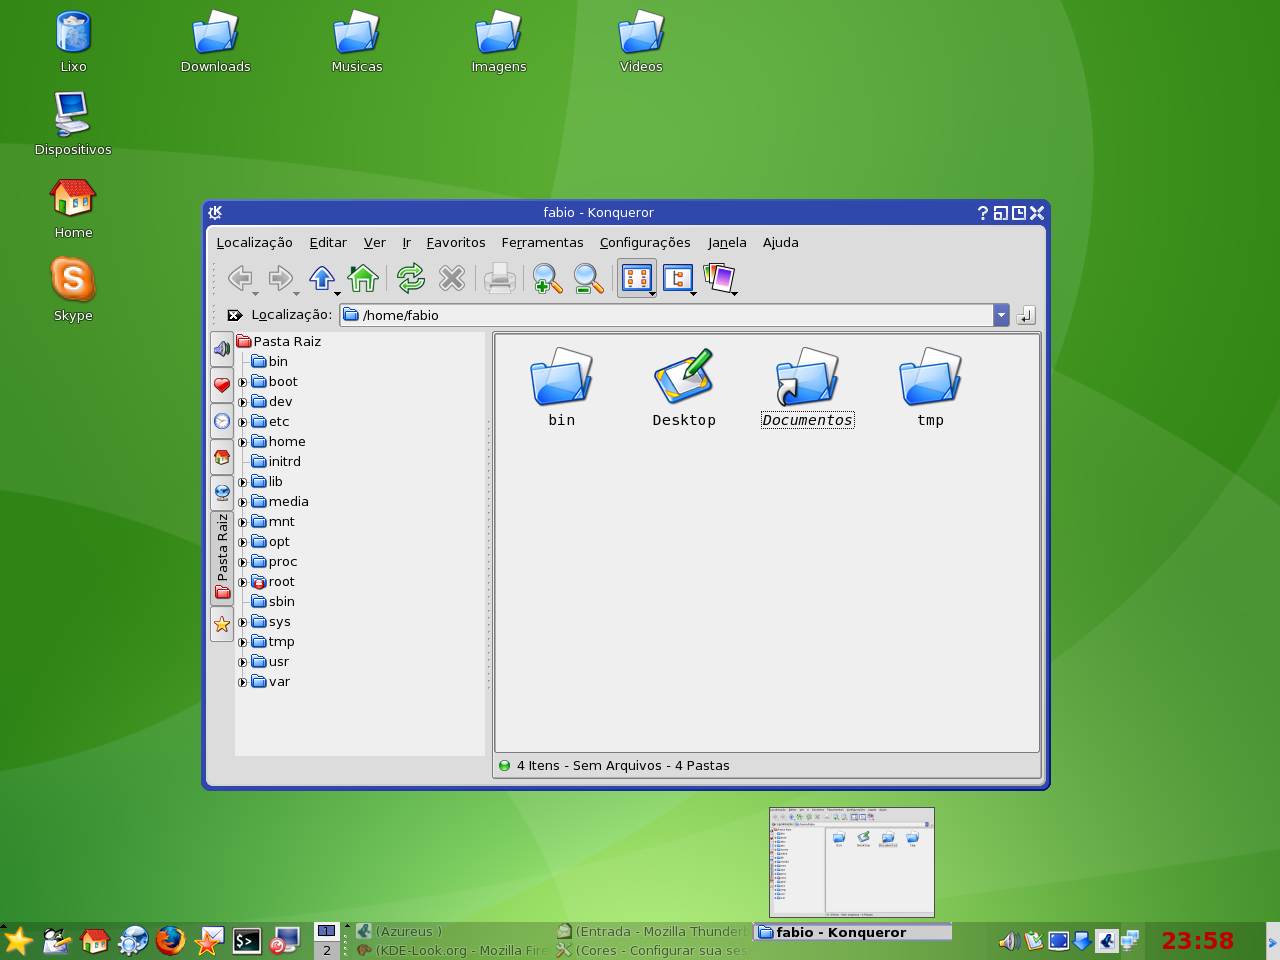Image resolution: width=1280 pixels, height=960 pixels.
Task: Open the location history dropdown arrow
Action: coord(1001,315)
